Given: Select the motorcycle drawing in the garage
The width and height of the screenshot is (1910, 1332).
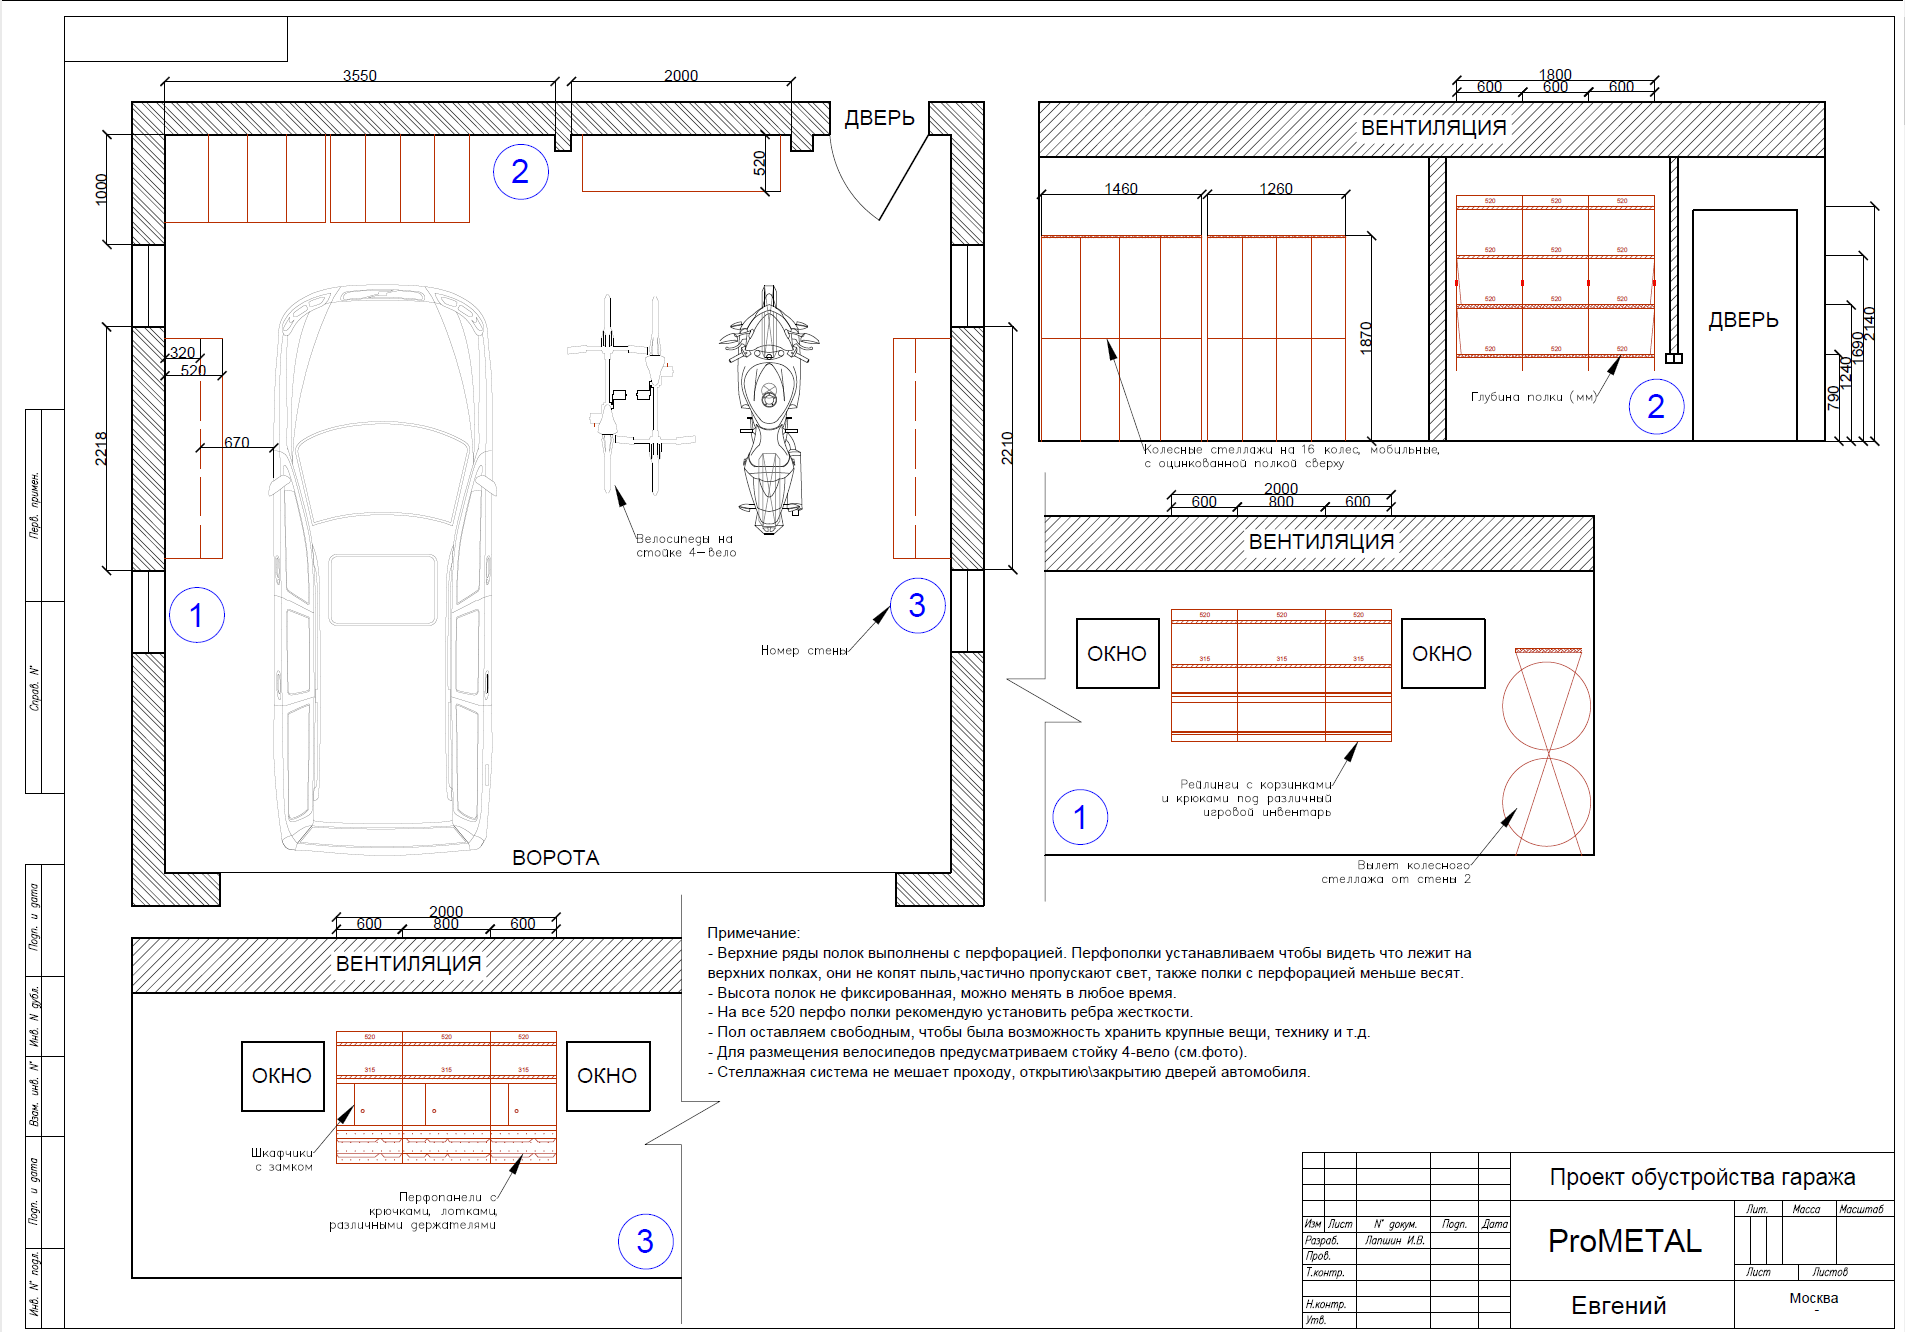Looking at the screenshot, I should 768,410.
